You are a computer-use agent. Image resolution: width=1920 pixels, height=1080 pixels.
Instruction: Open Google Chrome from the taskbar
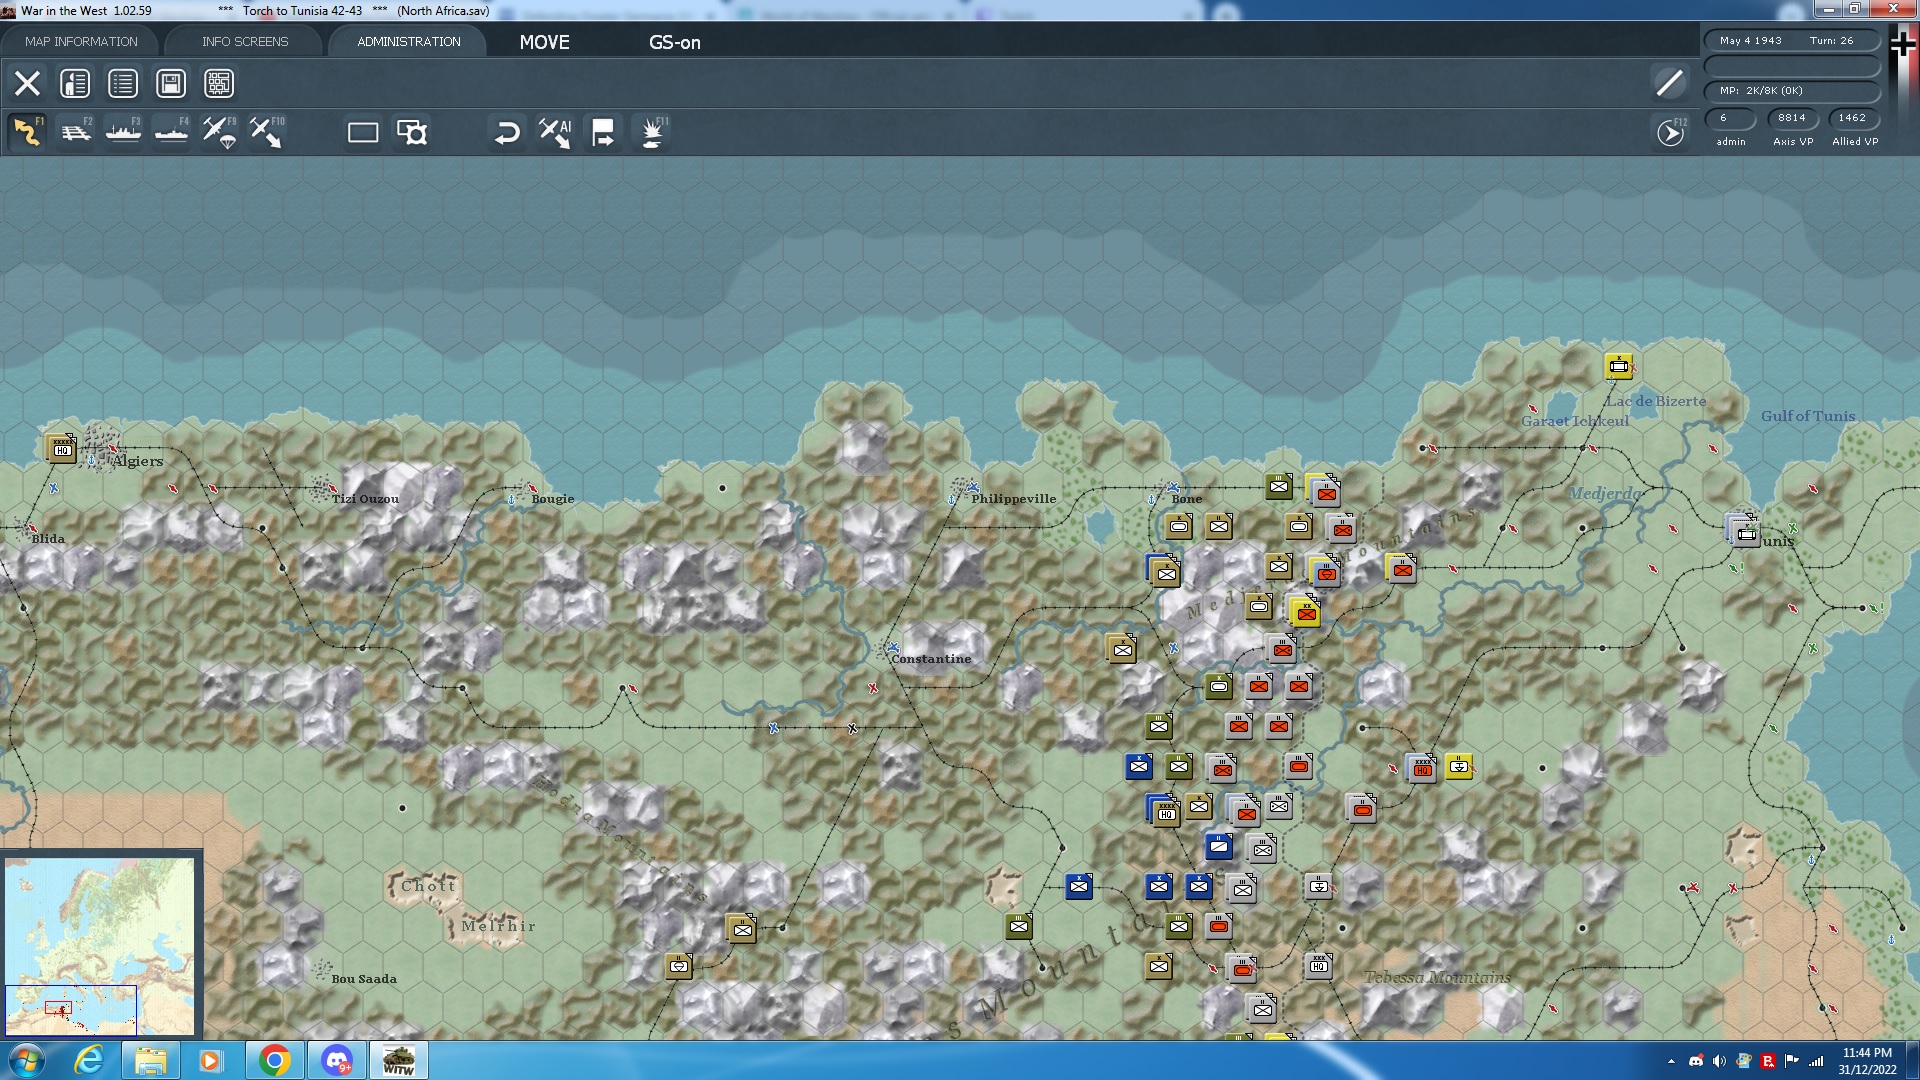274,1060
